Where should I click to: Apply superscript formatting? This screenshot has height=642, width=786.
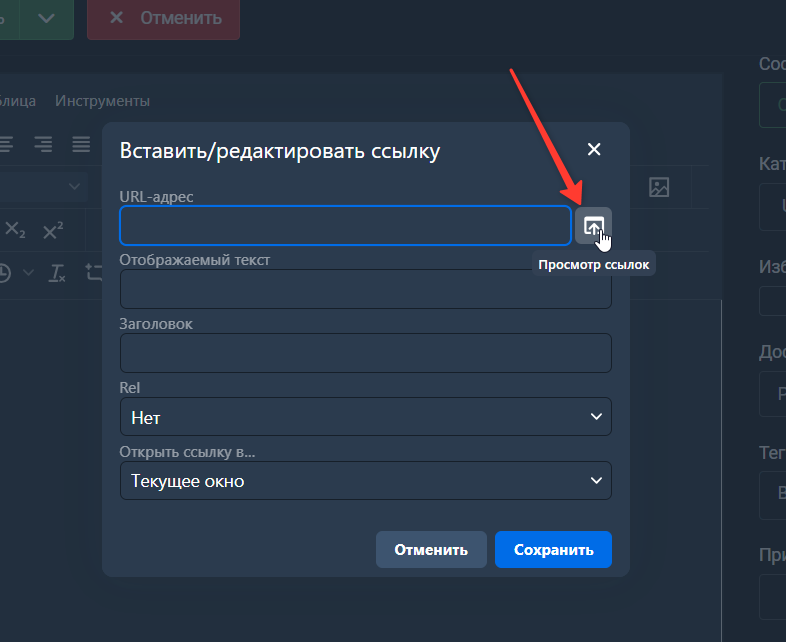(x=53, y=231)
